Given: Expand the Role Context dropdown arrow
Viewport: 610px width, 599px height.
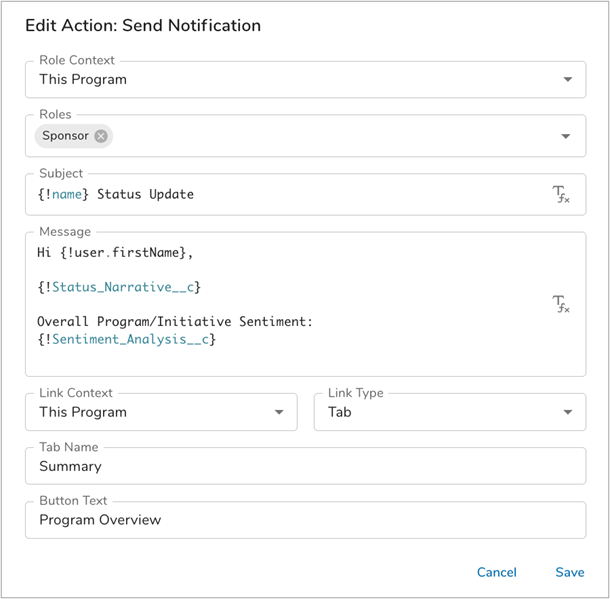Looking at the screenshot, I should pos(567,79).
